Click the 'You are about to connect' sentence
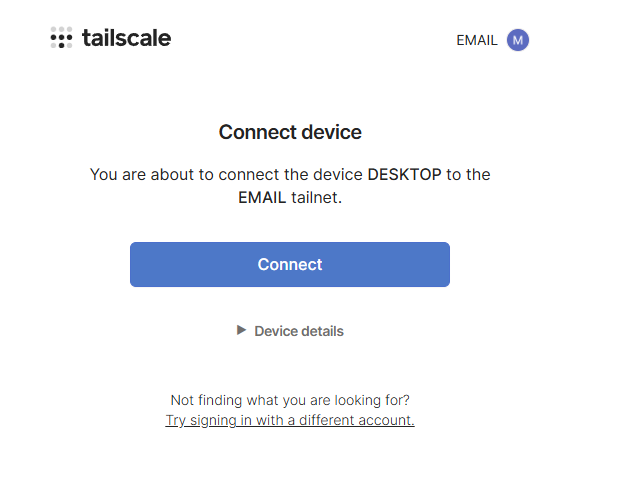Screen dimensions: 642x490 click(x=200, y=175)
